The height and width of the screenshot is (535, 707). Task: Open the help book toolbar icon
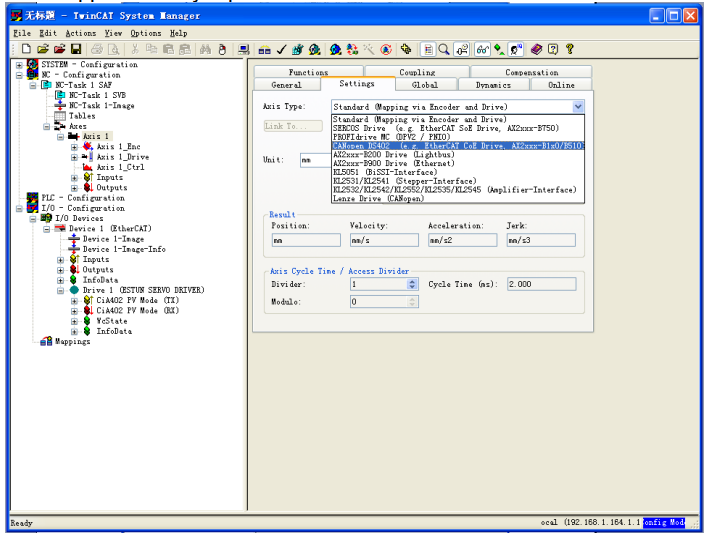(536, 50)
